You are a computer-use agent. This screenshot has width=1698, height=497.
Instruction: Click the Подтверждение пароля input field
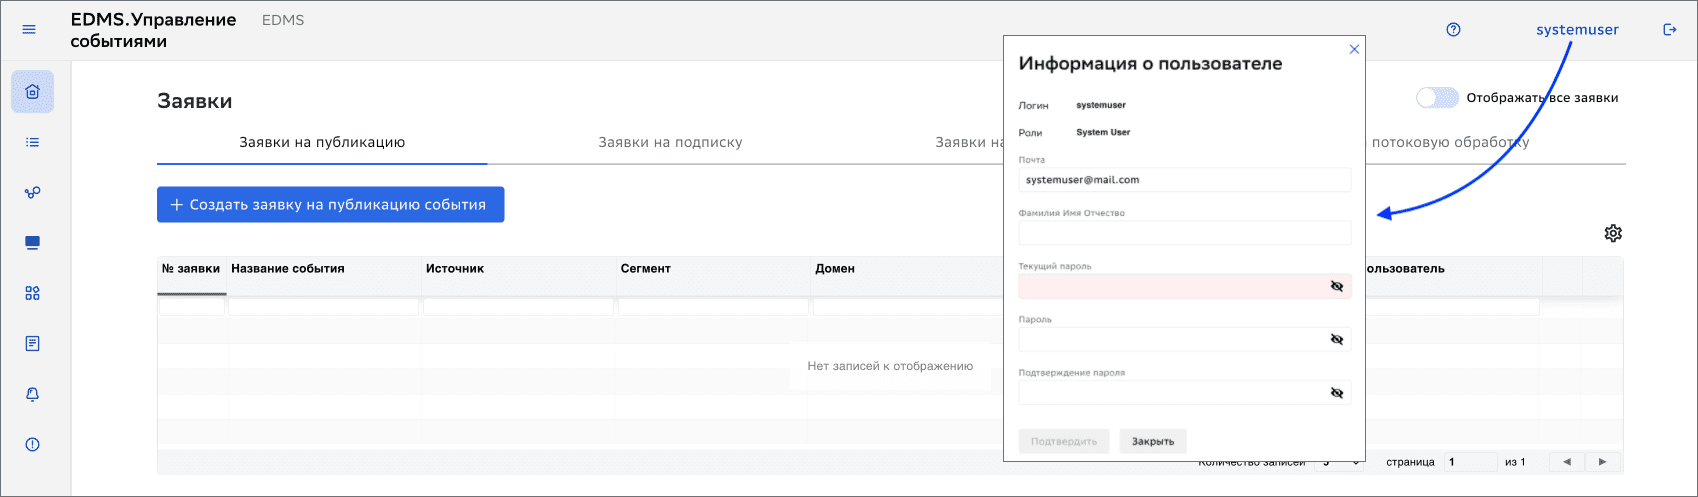[x=1185, y=393]
